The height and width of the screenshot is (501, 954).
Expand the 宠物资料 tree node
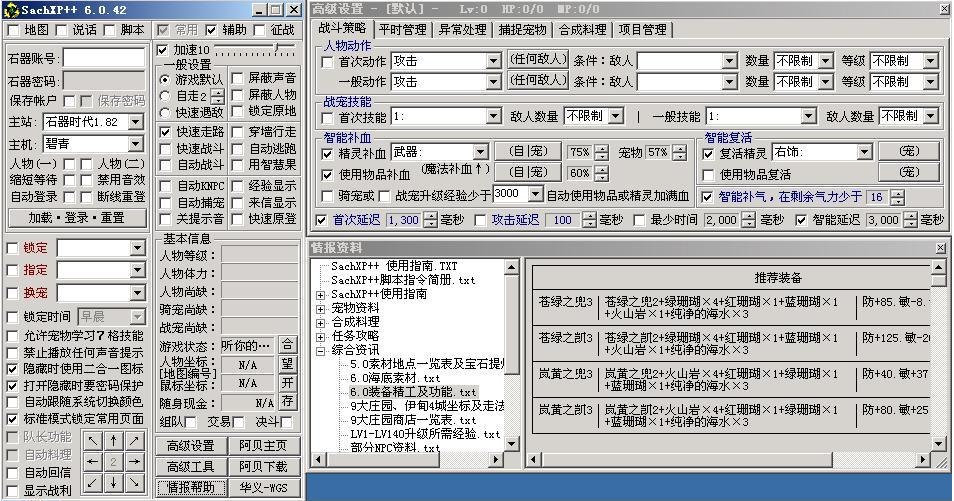pos(321,308)
